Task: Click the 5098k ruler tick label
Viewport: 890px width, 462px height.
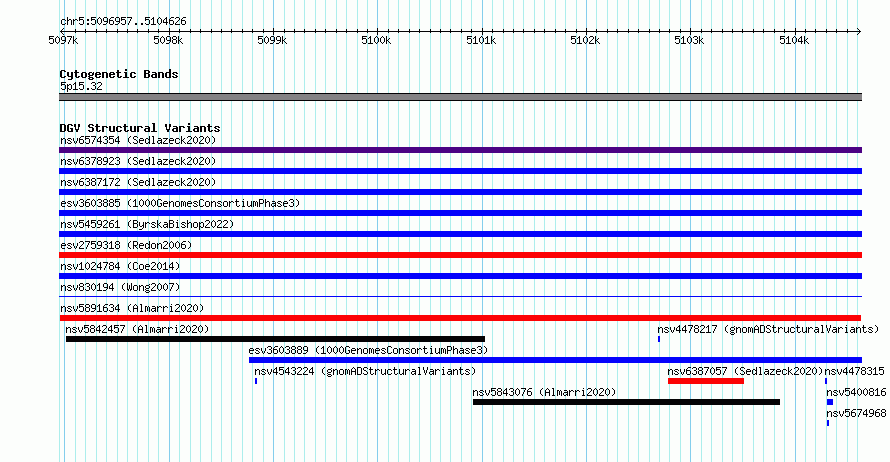Action: coord(168,40)
